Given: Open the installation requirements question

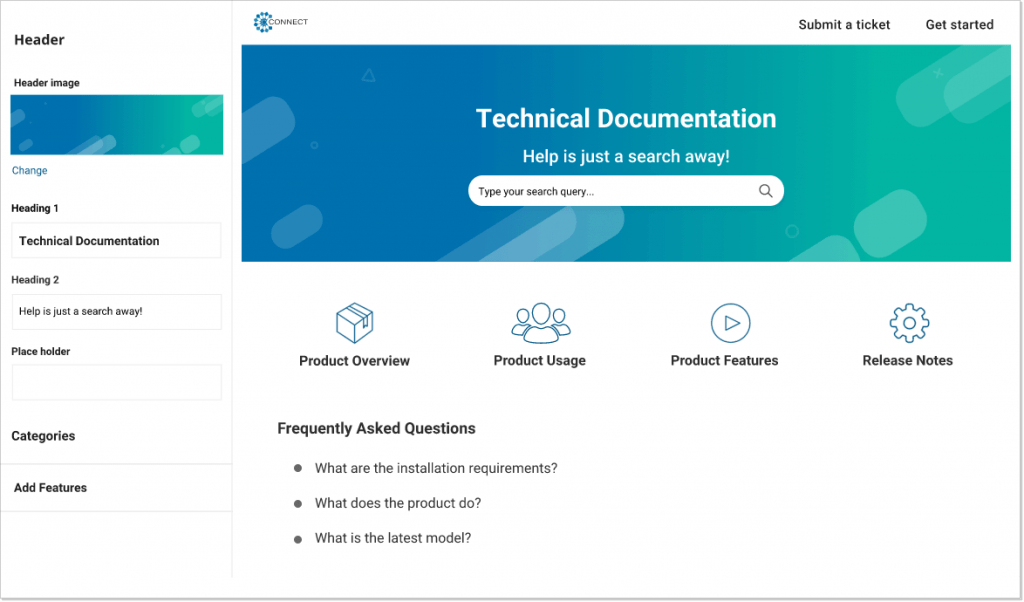Looking at the screenshot, I should 436,467.
